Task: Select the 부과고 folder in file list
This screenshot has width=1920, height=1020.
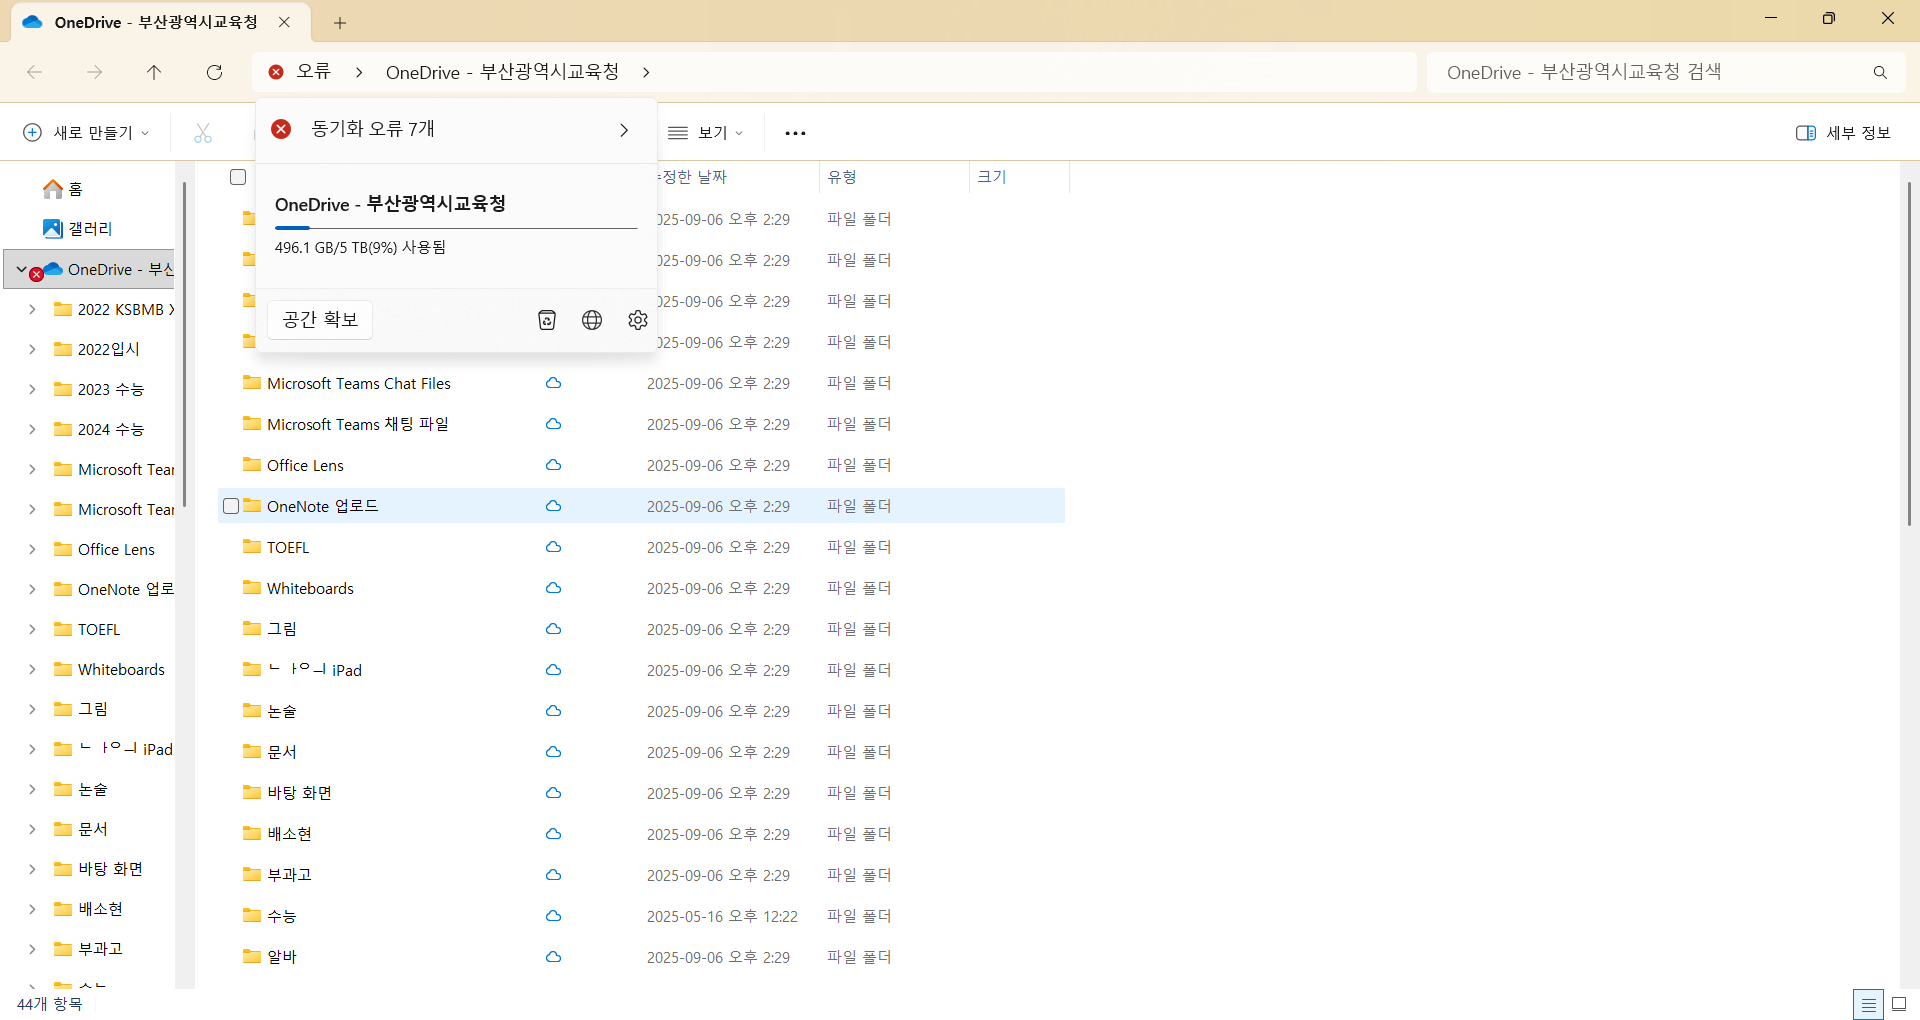Action: [289, 875]
